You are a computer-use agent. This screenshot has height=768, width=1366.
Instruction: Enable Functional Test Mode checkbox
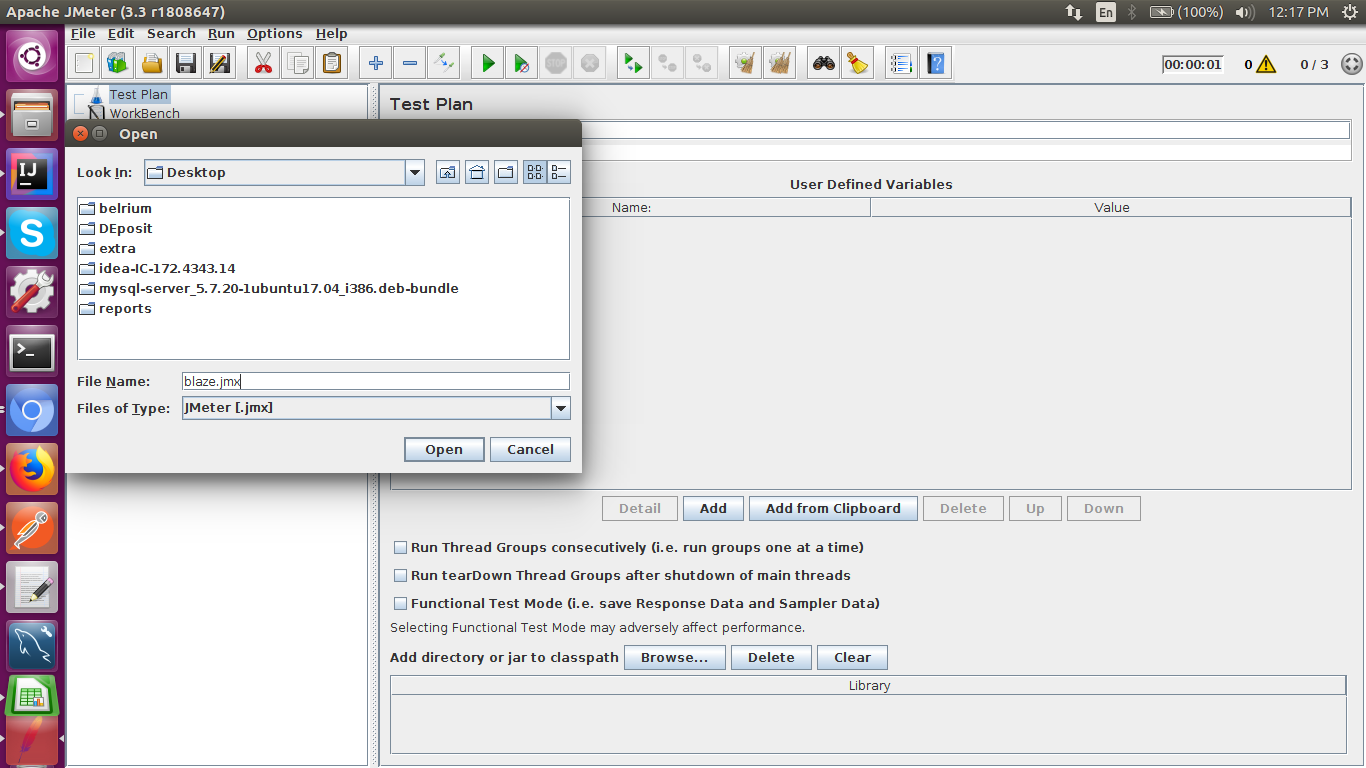(x=401, y=604)
